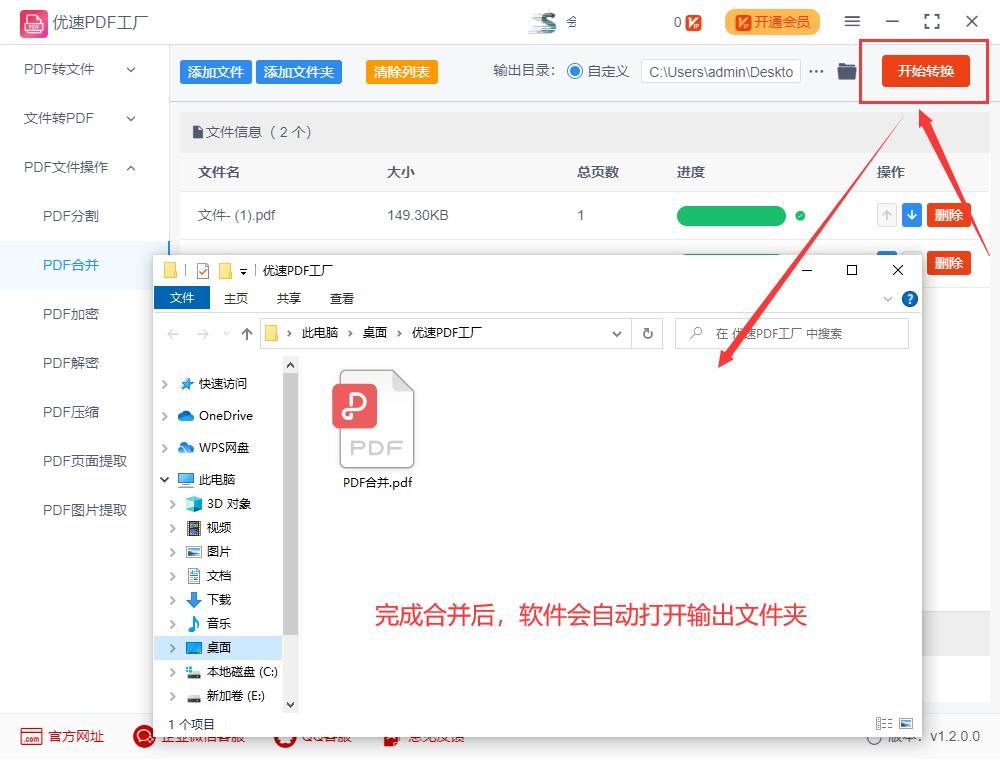Click the 意见反馈 feedback icon
1000x760 pixels.
[x=390, y=737]
